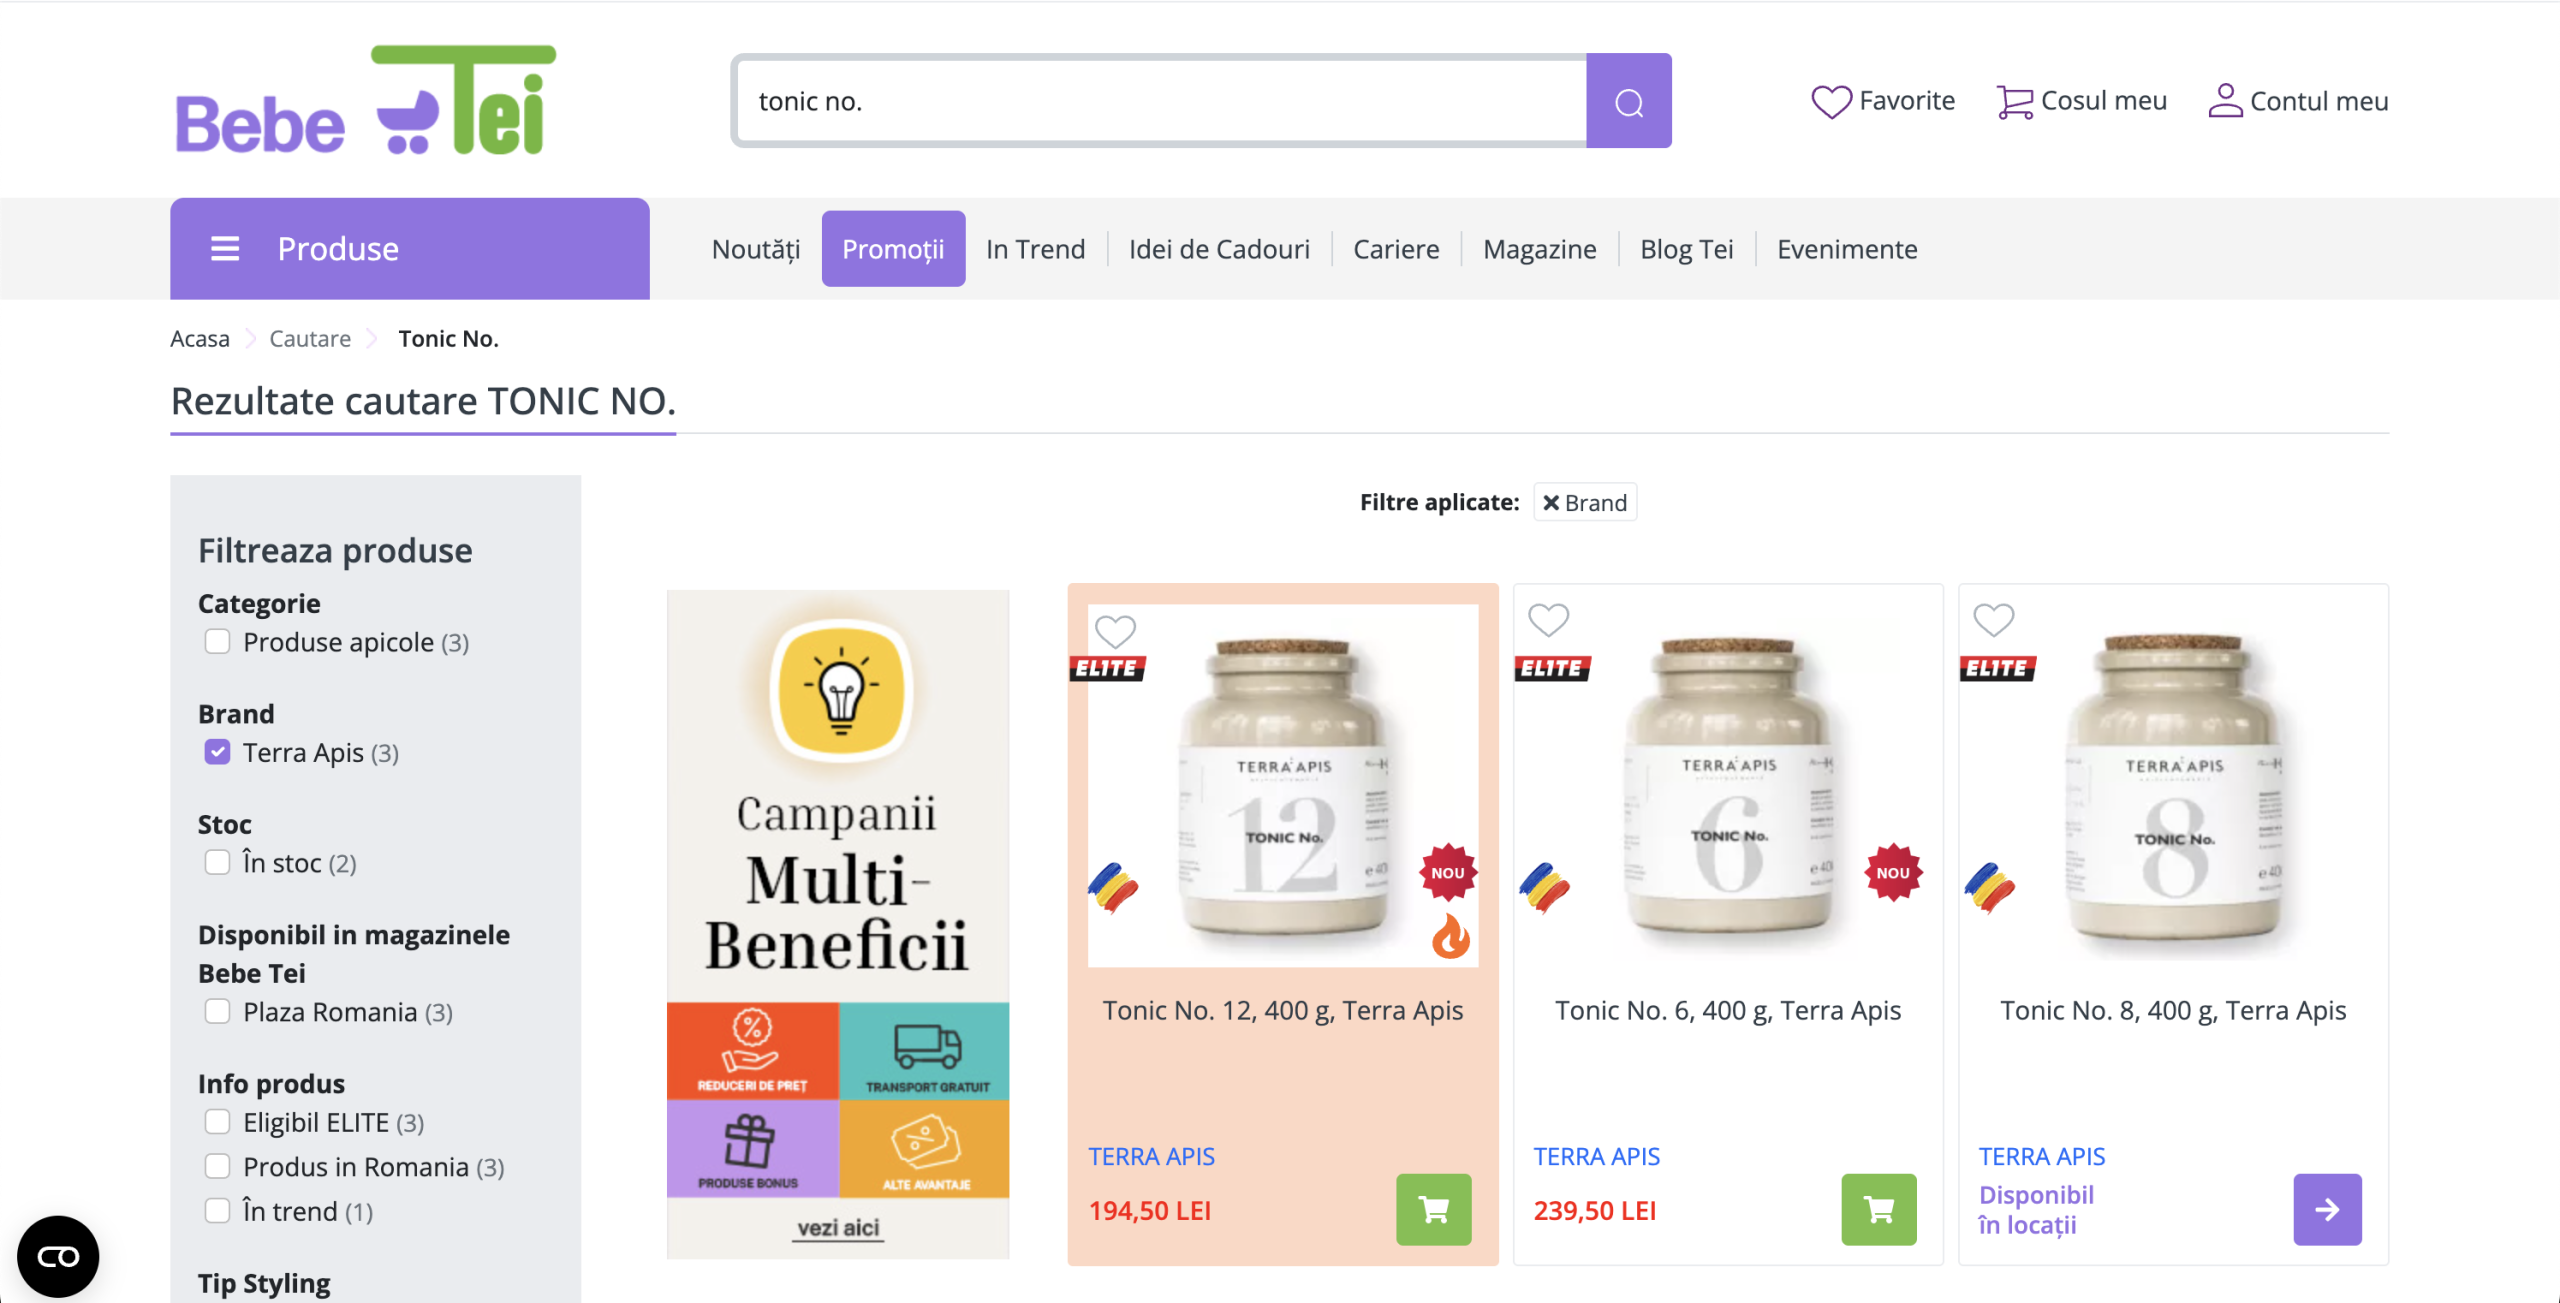
Task: Click the purple search magnifier button
Action: (1628, 101)
